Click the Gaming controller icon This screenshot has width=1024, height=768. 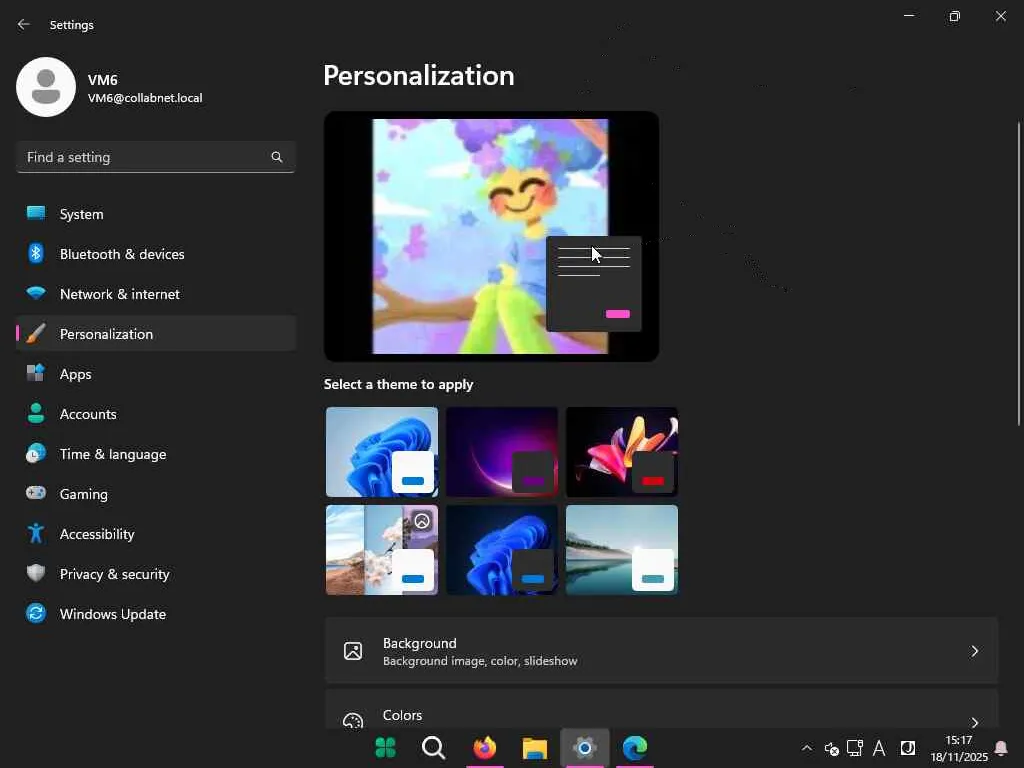(36, 493)
